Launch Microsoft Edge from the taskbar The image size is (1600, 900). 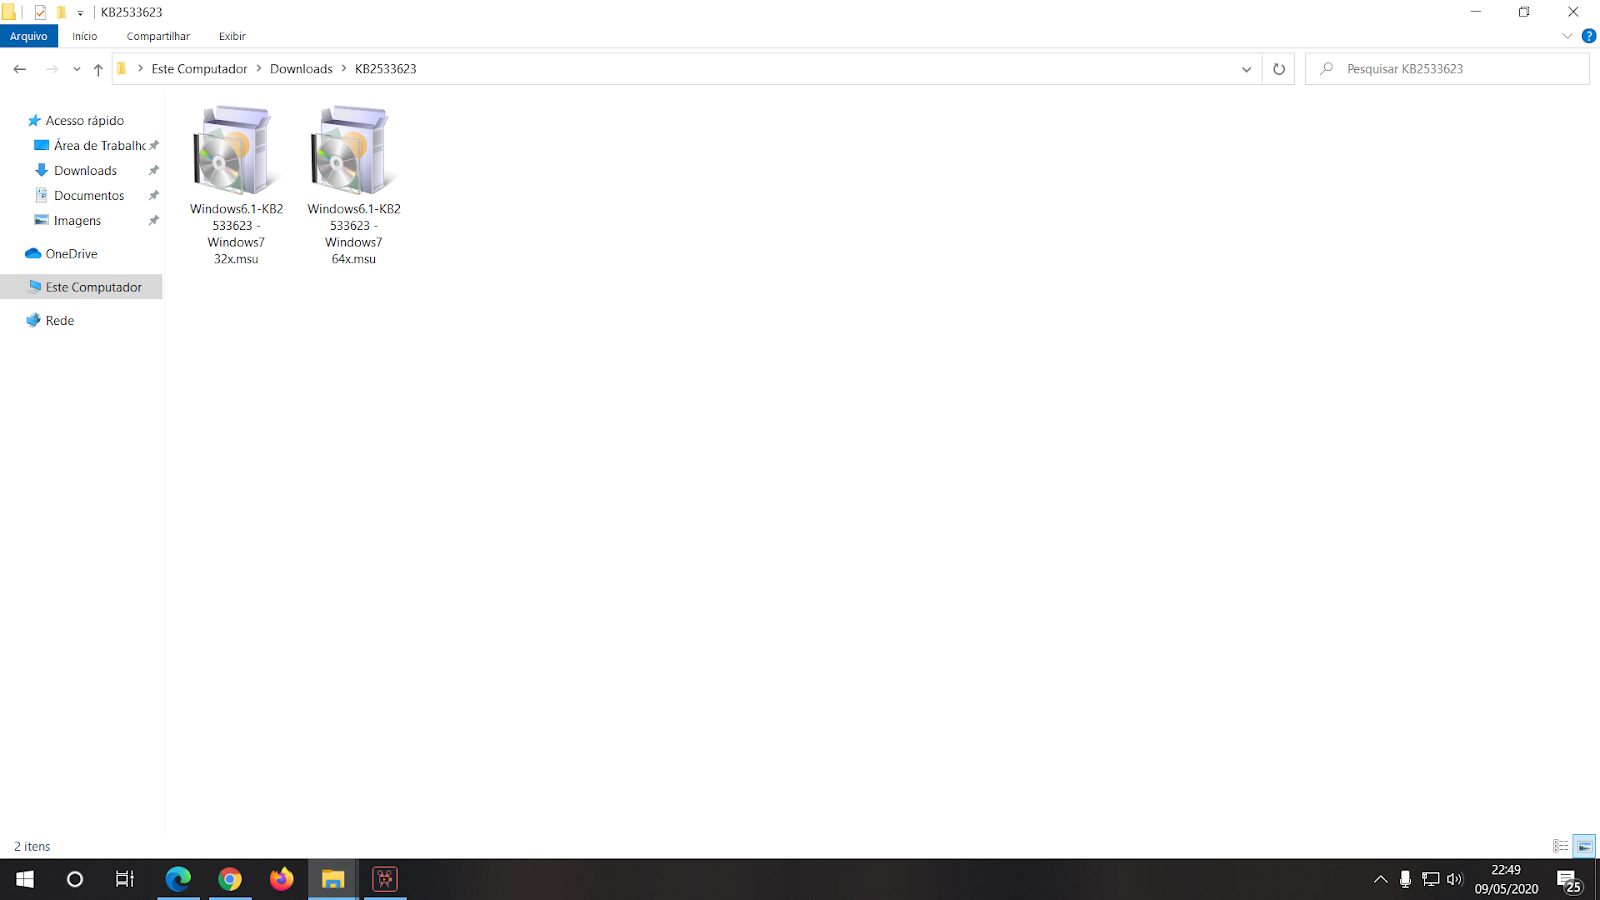178,879
